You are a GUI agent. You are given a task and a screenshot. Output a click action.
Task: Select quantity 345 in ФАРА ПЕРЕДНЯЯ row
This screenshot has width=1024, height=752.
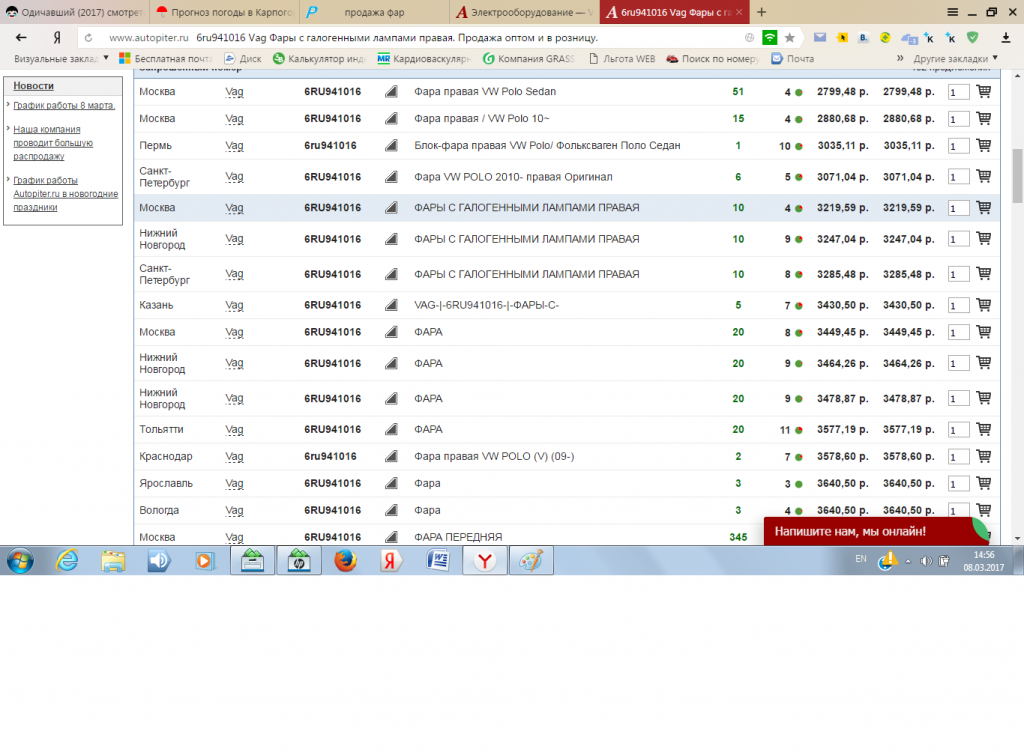coord(738,537)
